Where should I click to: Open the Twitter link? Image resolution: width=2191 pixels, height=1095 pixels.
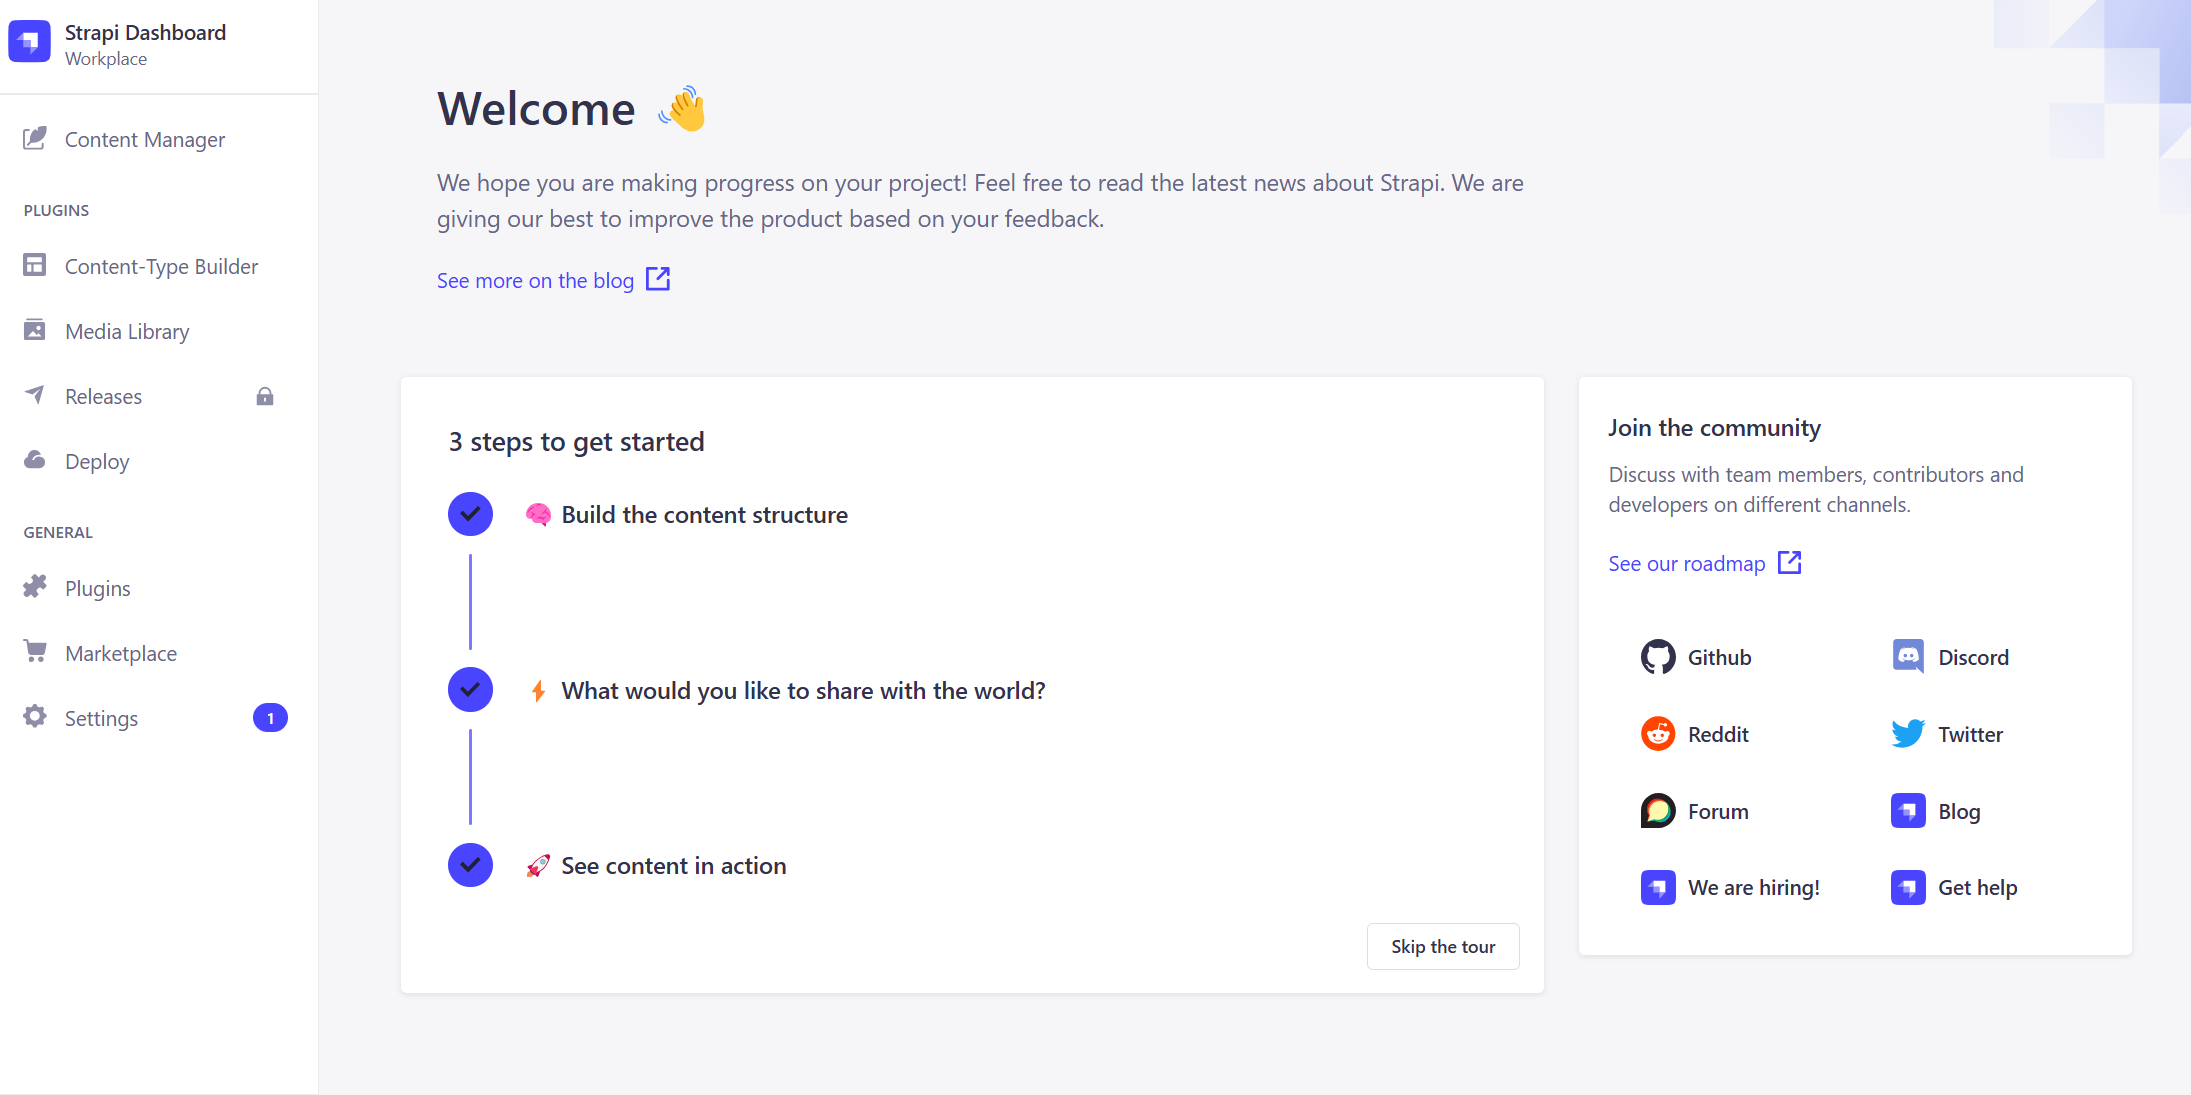1948,734
